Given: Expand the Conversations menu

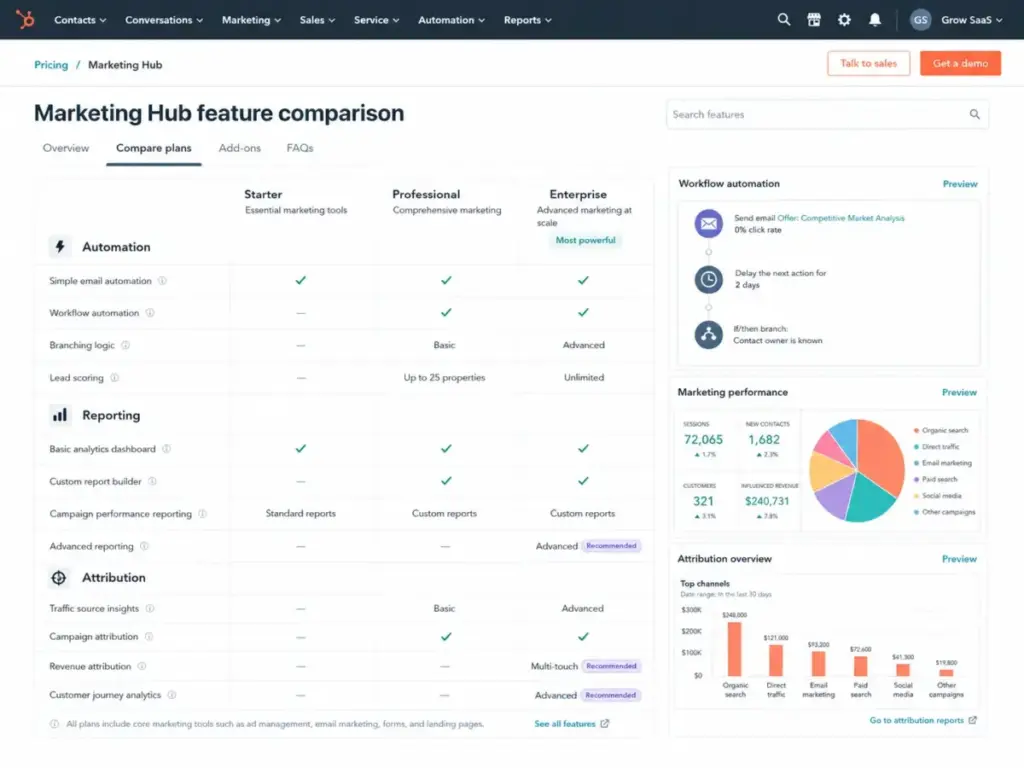Looking at the screenshot, I should (x=164, y=20).
